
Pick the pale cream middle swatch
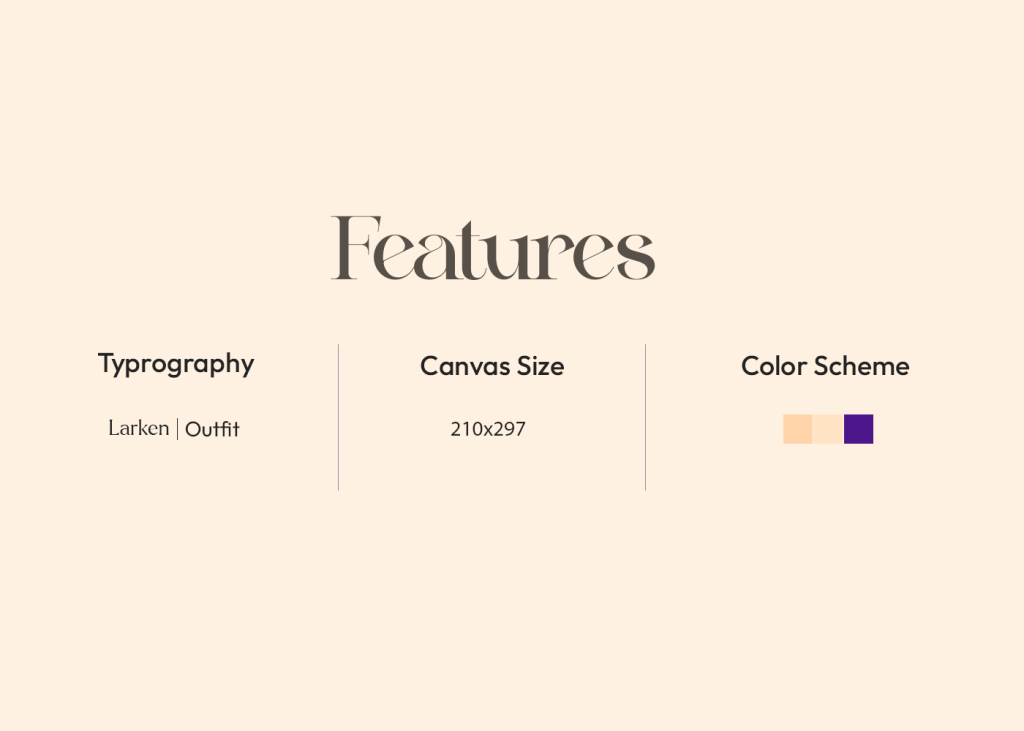(828, 429)
